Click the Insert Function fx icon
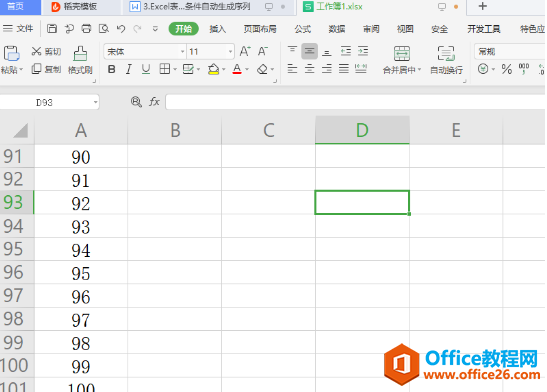Screen dimensions: 547x392 click(154, 102)
